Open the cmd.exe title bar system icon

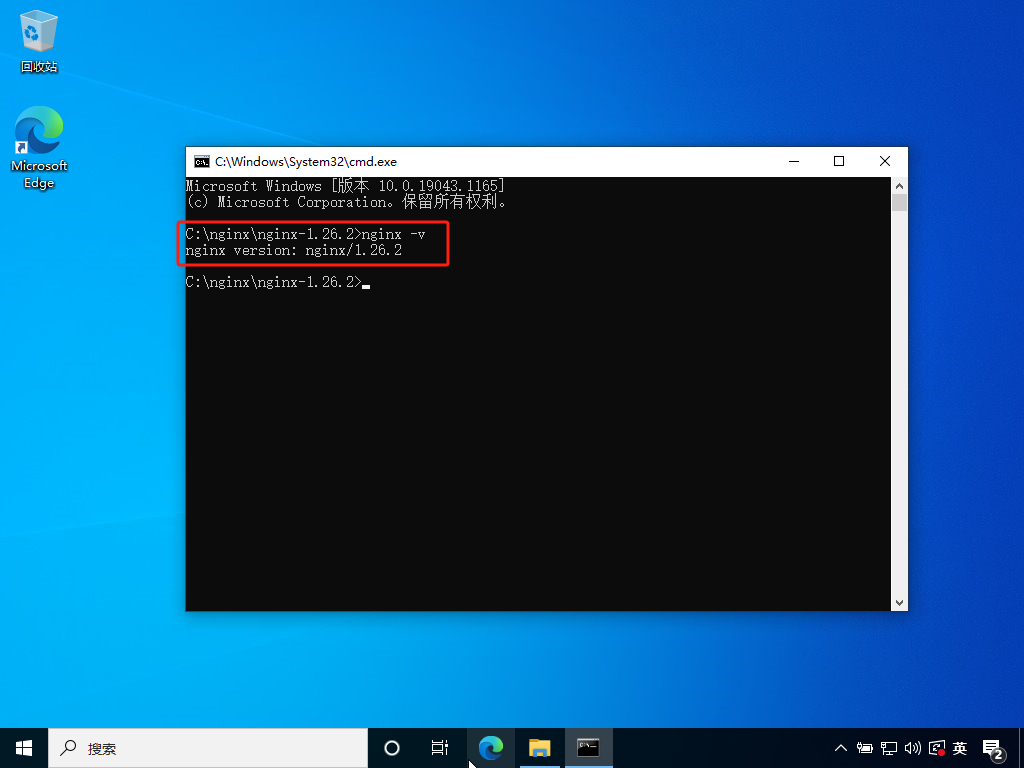point(202,162)
